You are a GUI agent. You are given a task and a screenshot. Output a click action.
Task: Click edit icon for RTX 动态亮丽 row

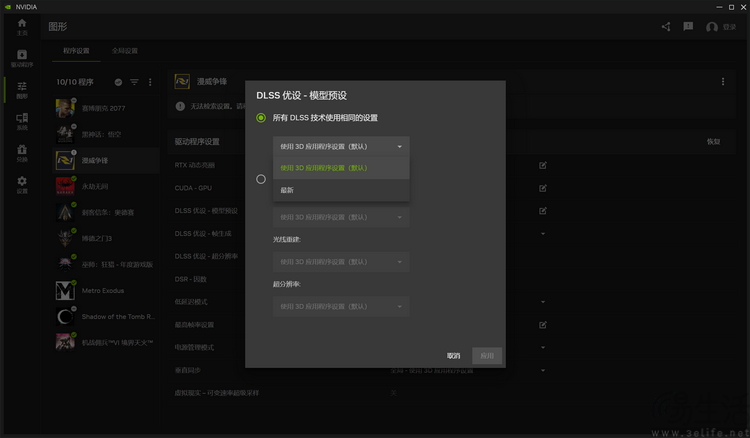[x=543, y=165]
